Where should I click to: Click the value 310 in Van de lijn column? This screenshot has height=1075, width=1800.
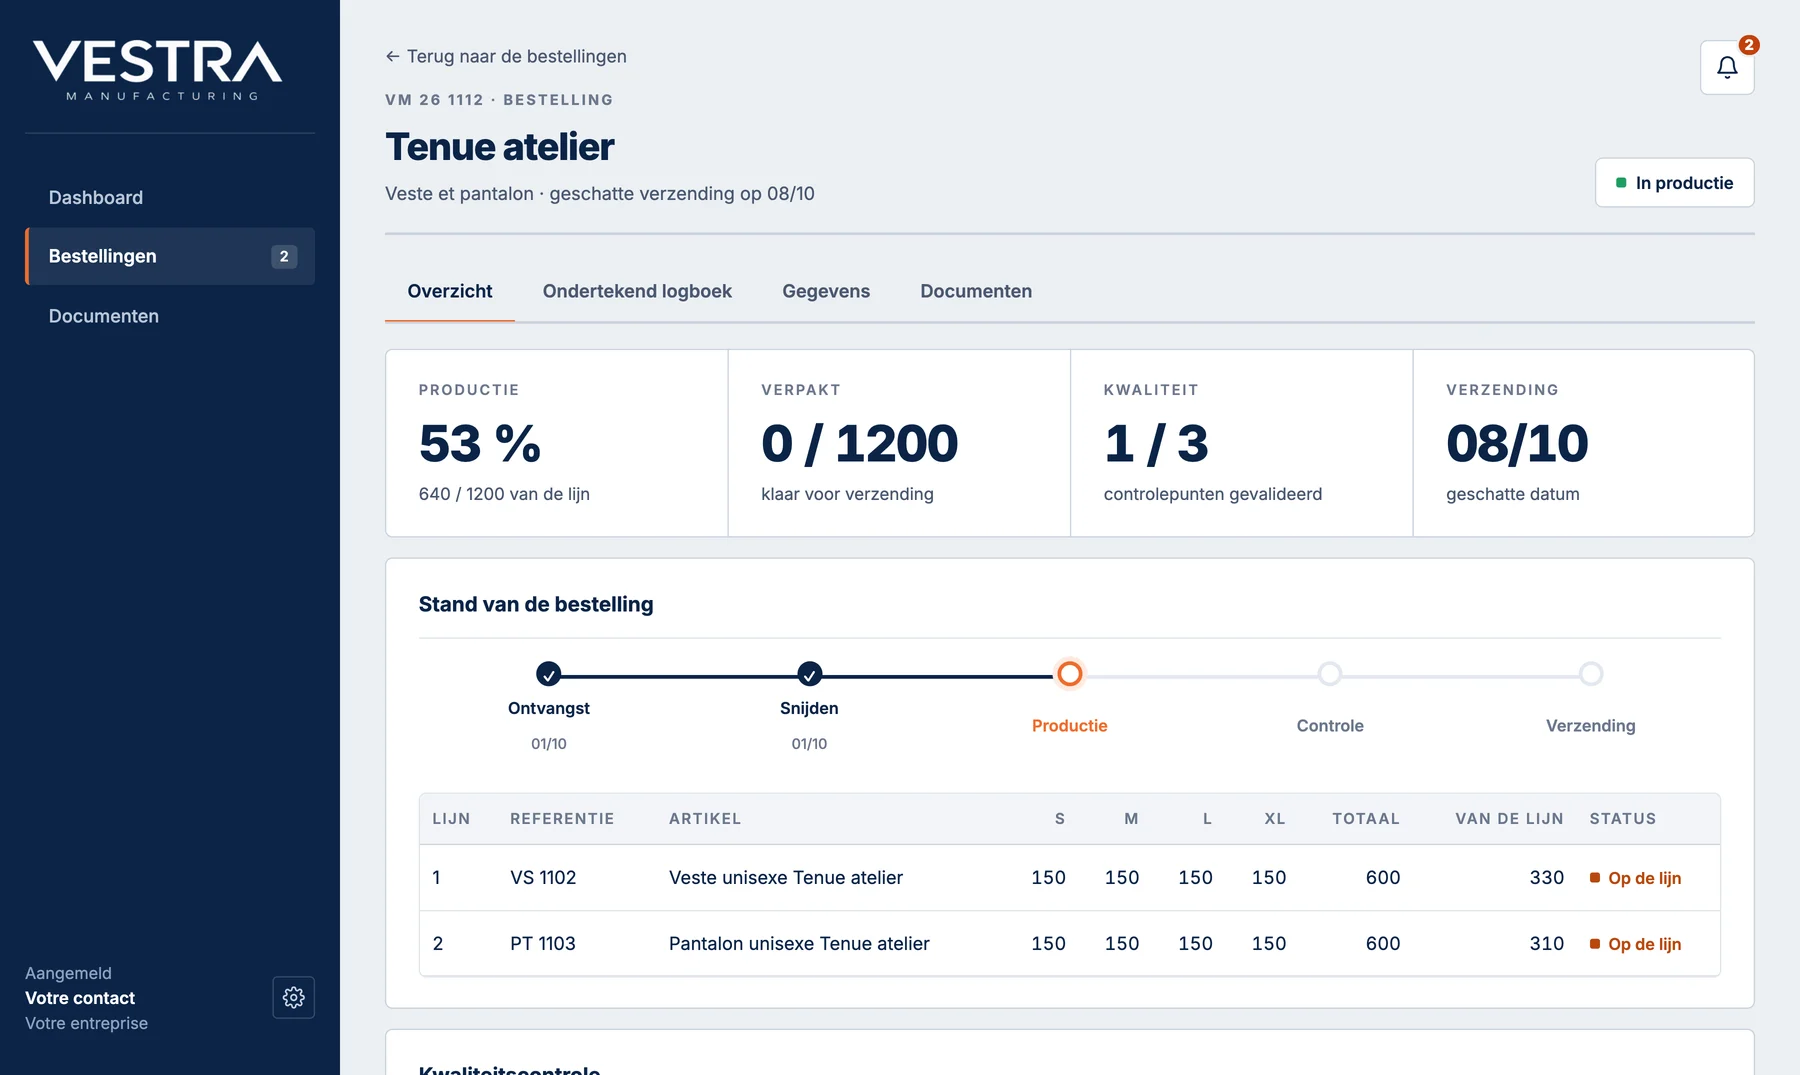click(x=1546, y=943)
